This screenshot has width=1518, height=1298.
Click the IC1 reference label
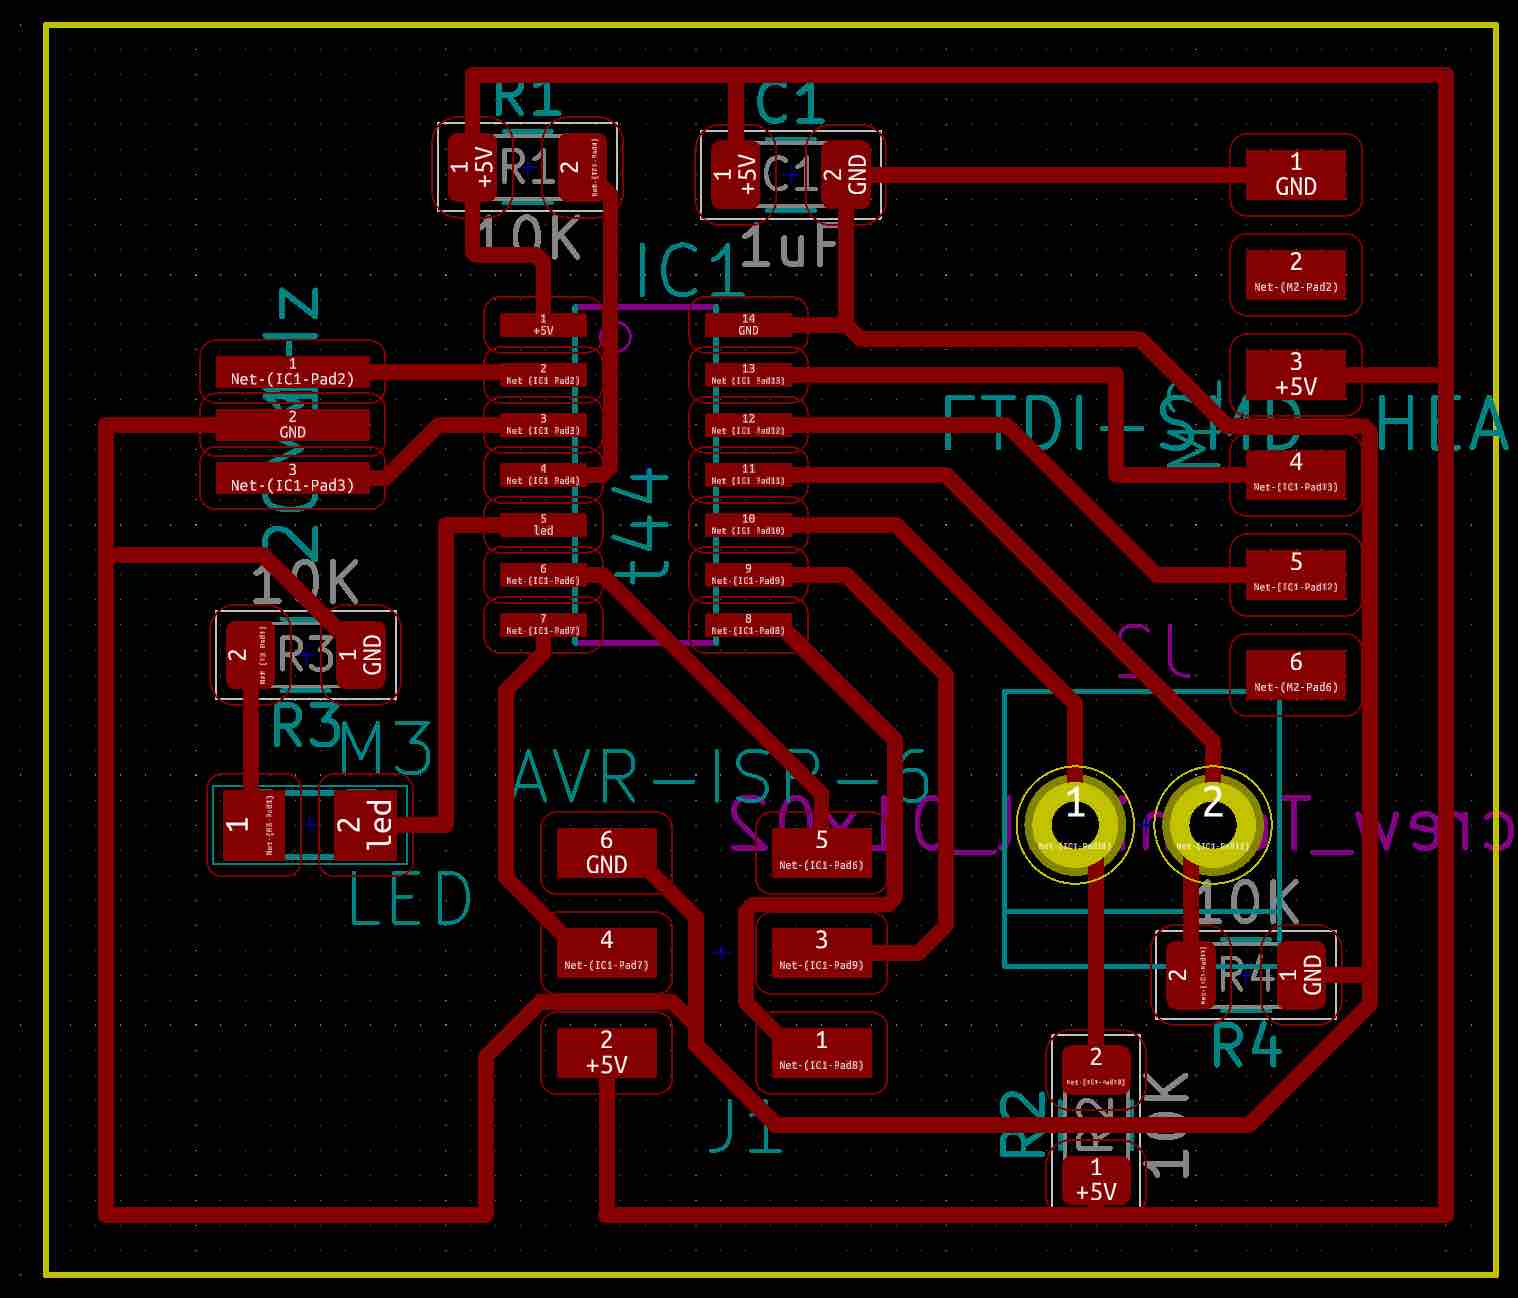tap(690, 272)
